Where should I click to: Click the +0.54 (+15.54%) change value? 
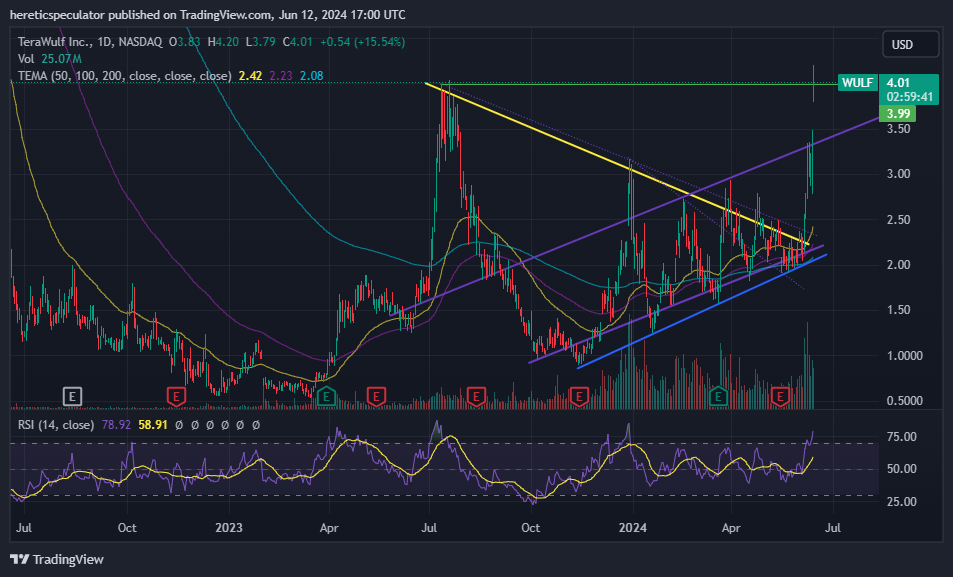click(363, 42)
